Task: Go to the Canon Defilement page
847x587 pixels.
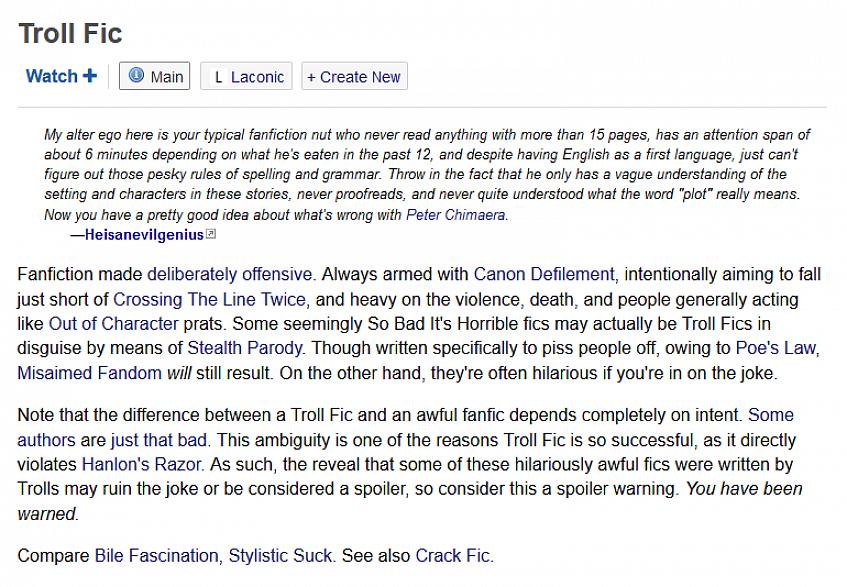Action: click(x=544, y=273)
